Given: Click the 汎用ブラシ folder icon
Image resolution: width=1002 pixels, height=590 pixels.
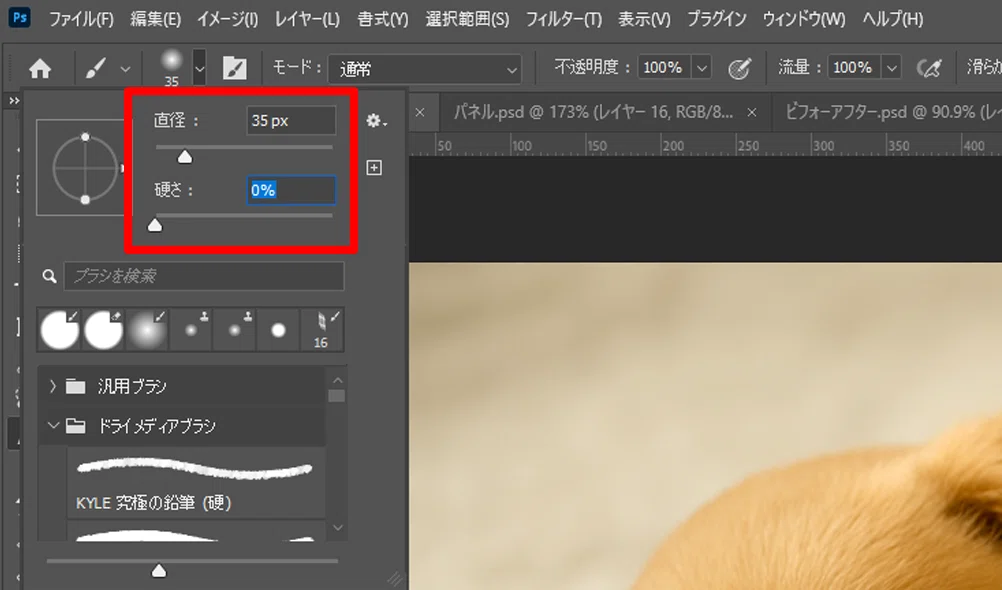Looking at the screenshot, I should point(75,386).
